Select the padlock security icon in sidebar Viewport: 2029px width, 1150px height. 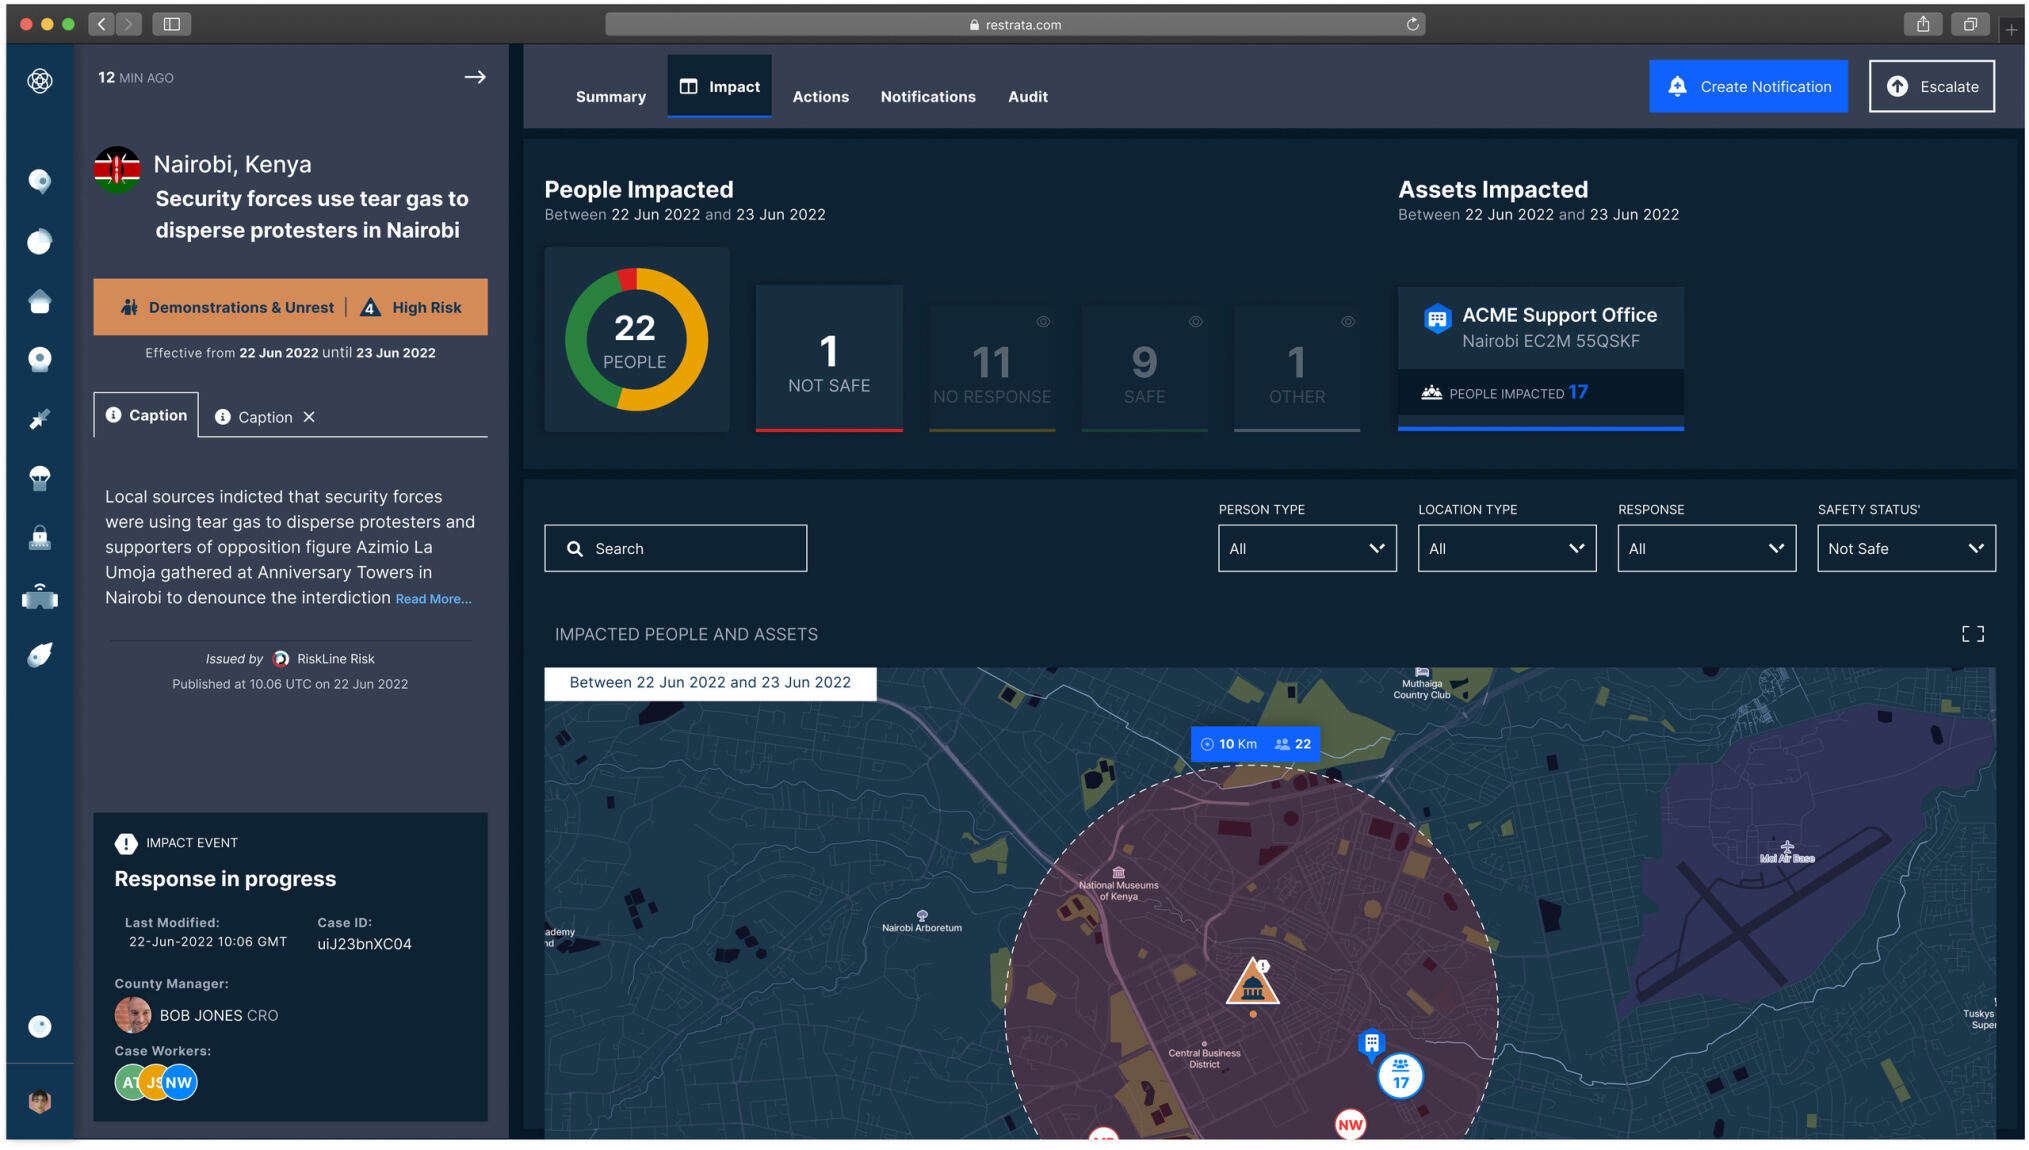pos(40,539)
